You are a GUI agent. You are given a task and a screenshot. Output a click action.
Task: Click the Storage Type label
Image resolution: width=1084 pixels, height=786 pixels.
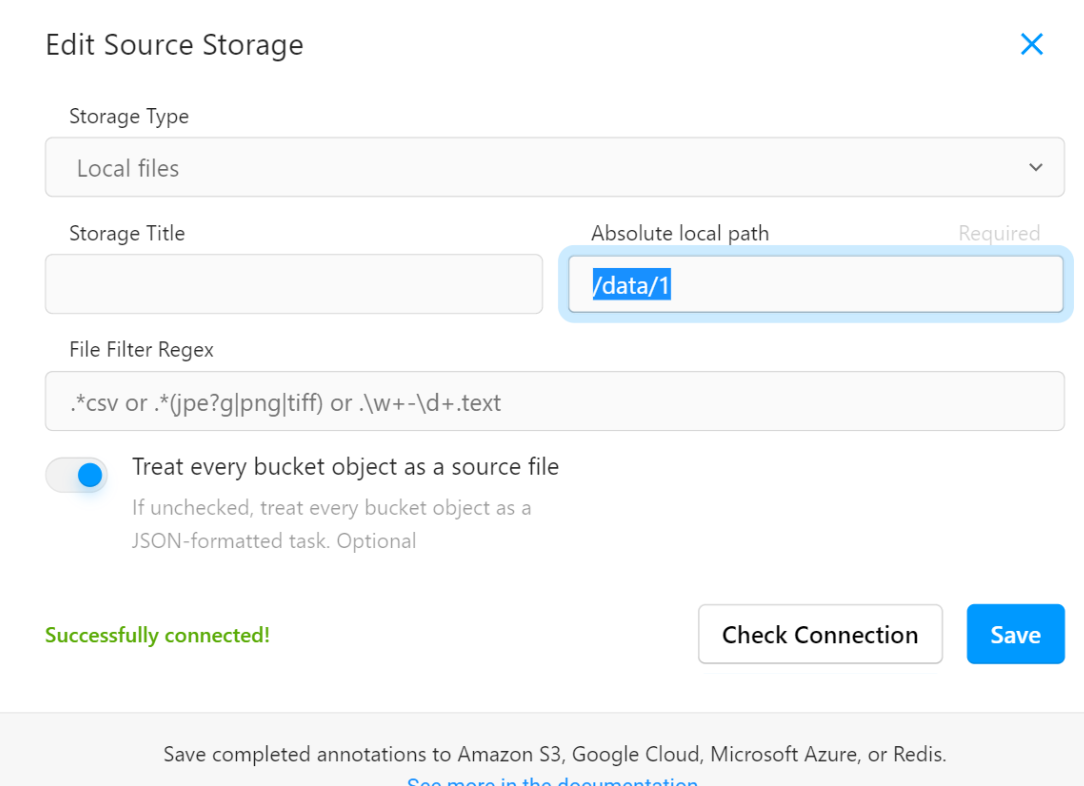(129, 116)
